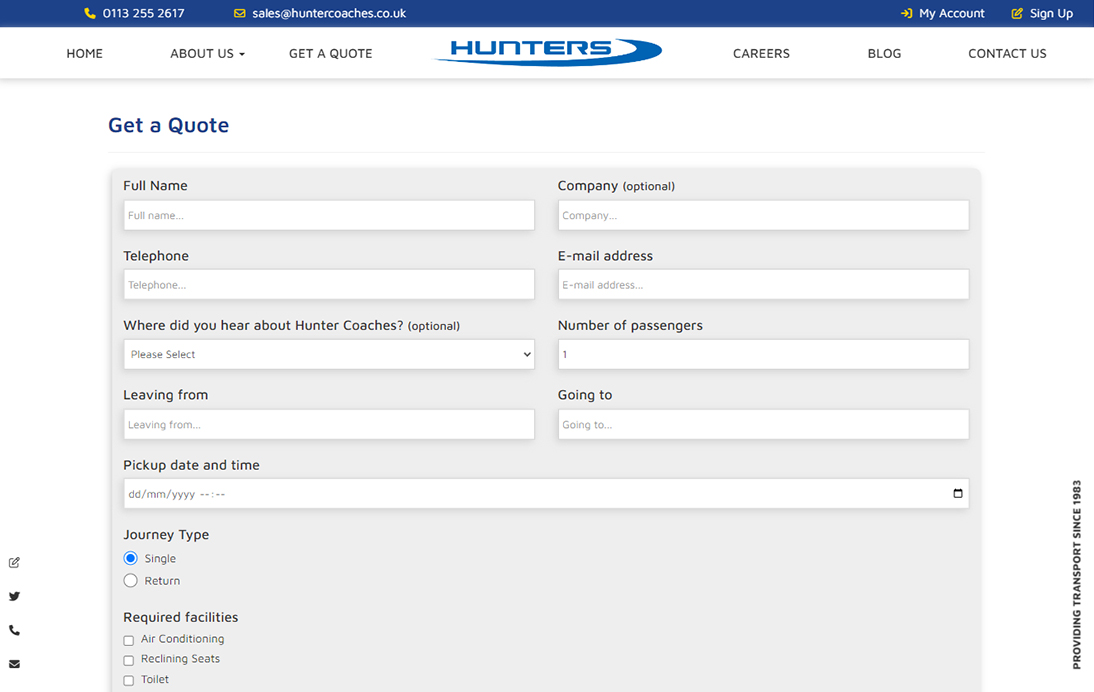Click the calendar icon in pickup date field
Screen dimensions: 1094x692
(957, 494)
